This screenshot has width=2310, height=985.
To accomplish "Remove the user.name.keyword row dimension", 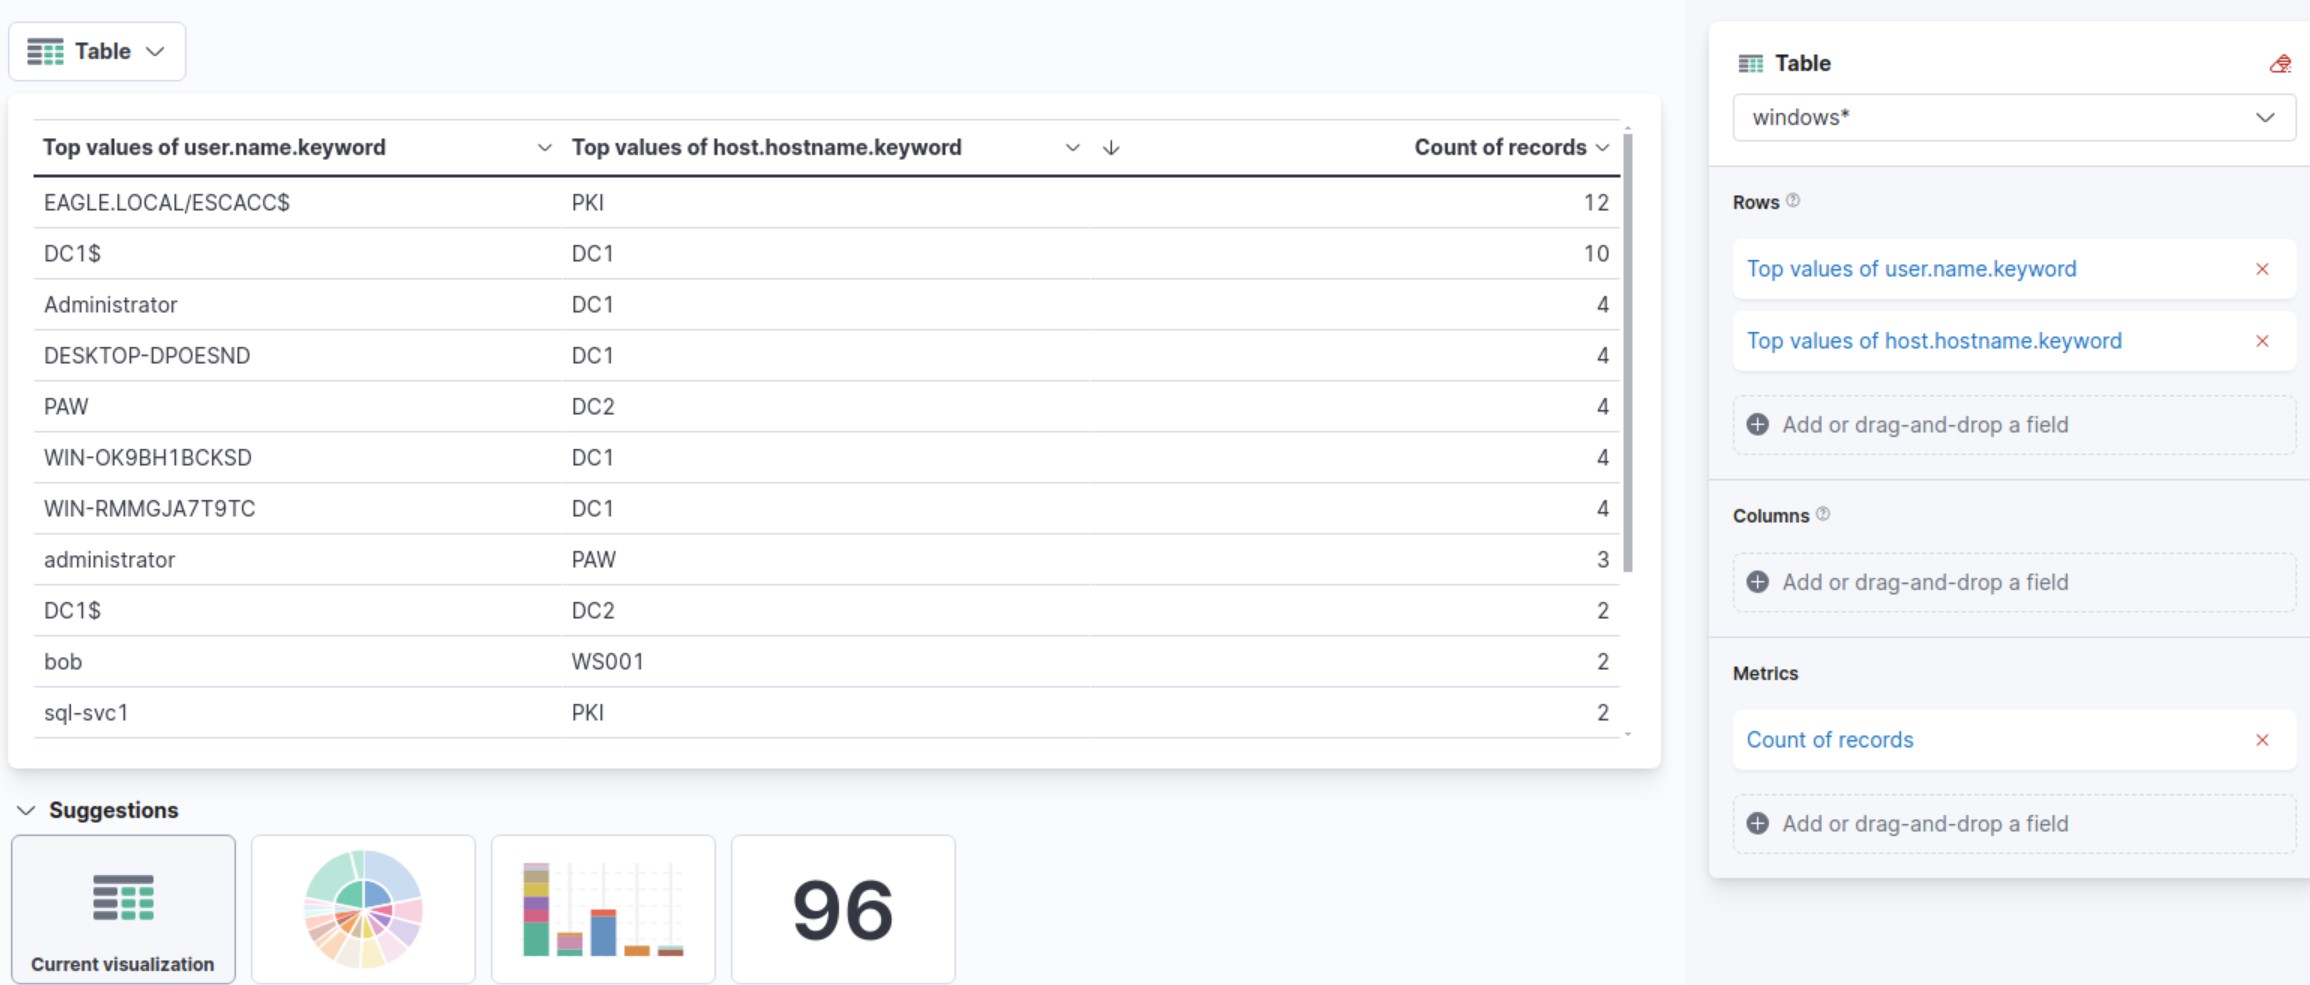I will click(2262, 269).
